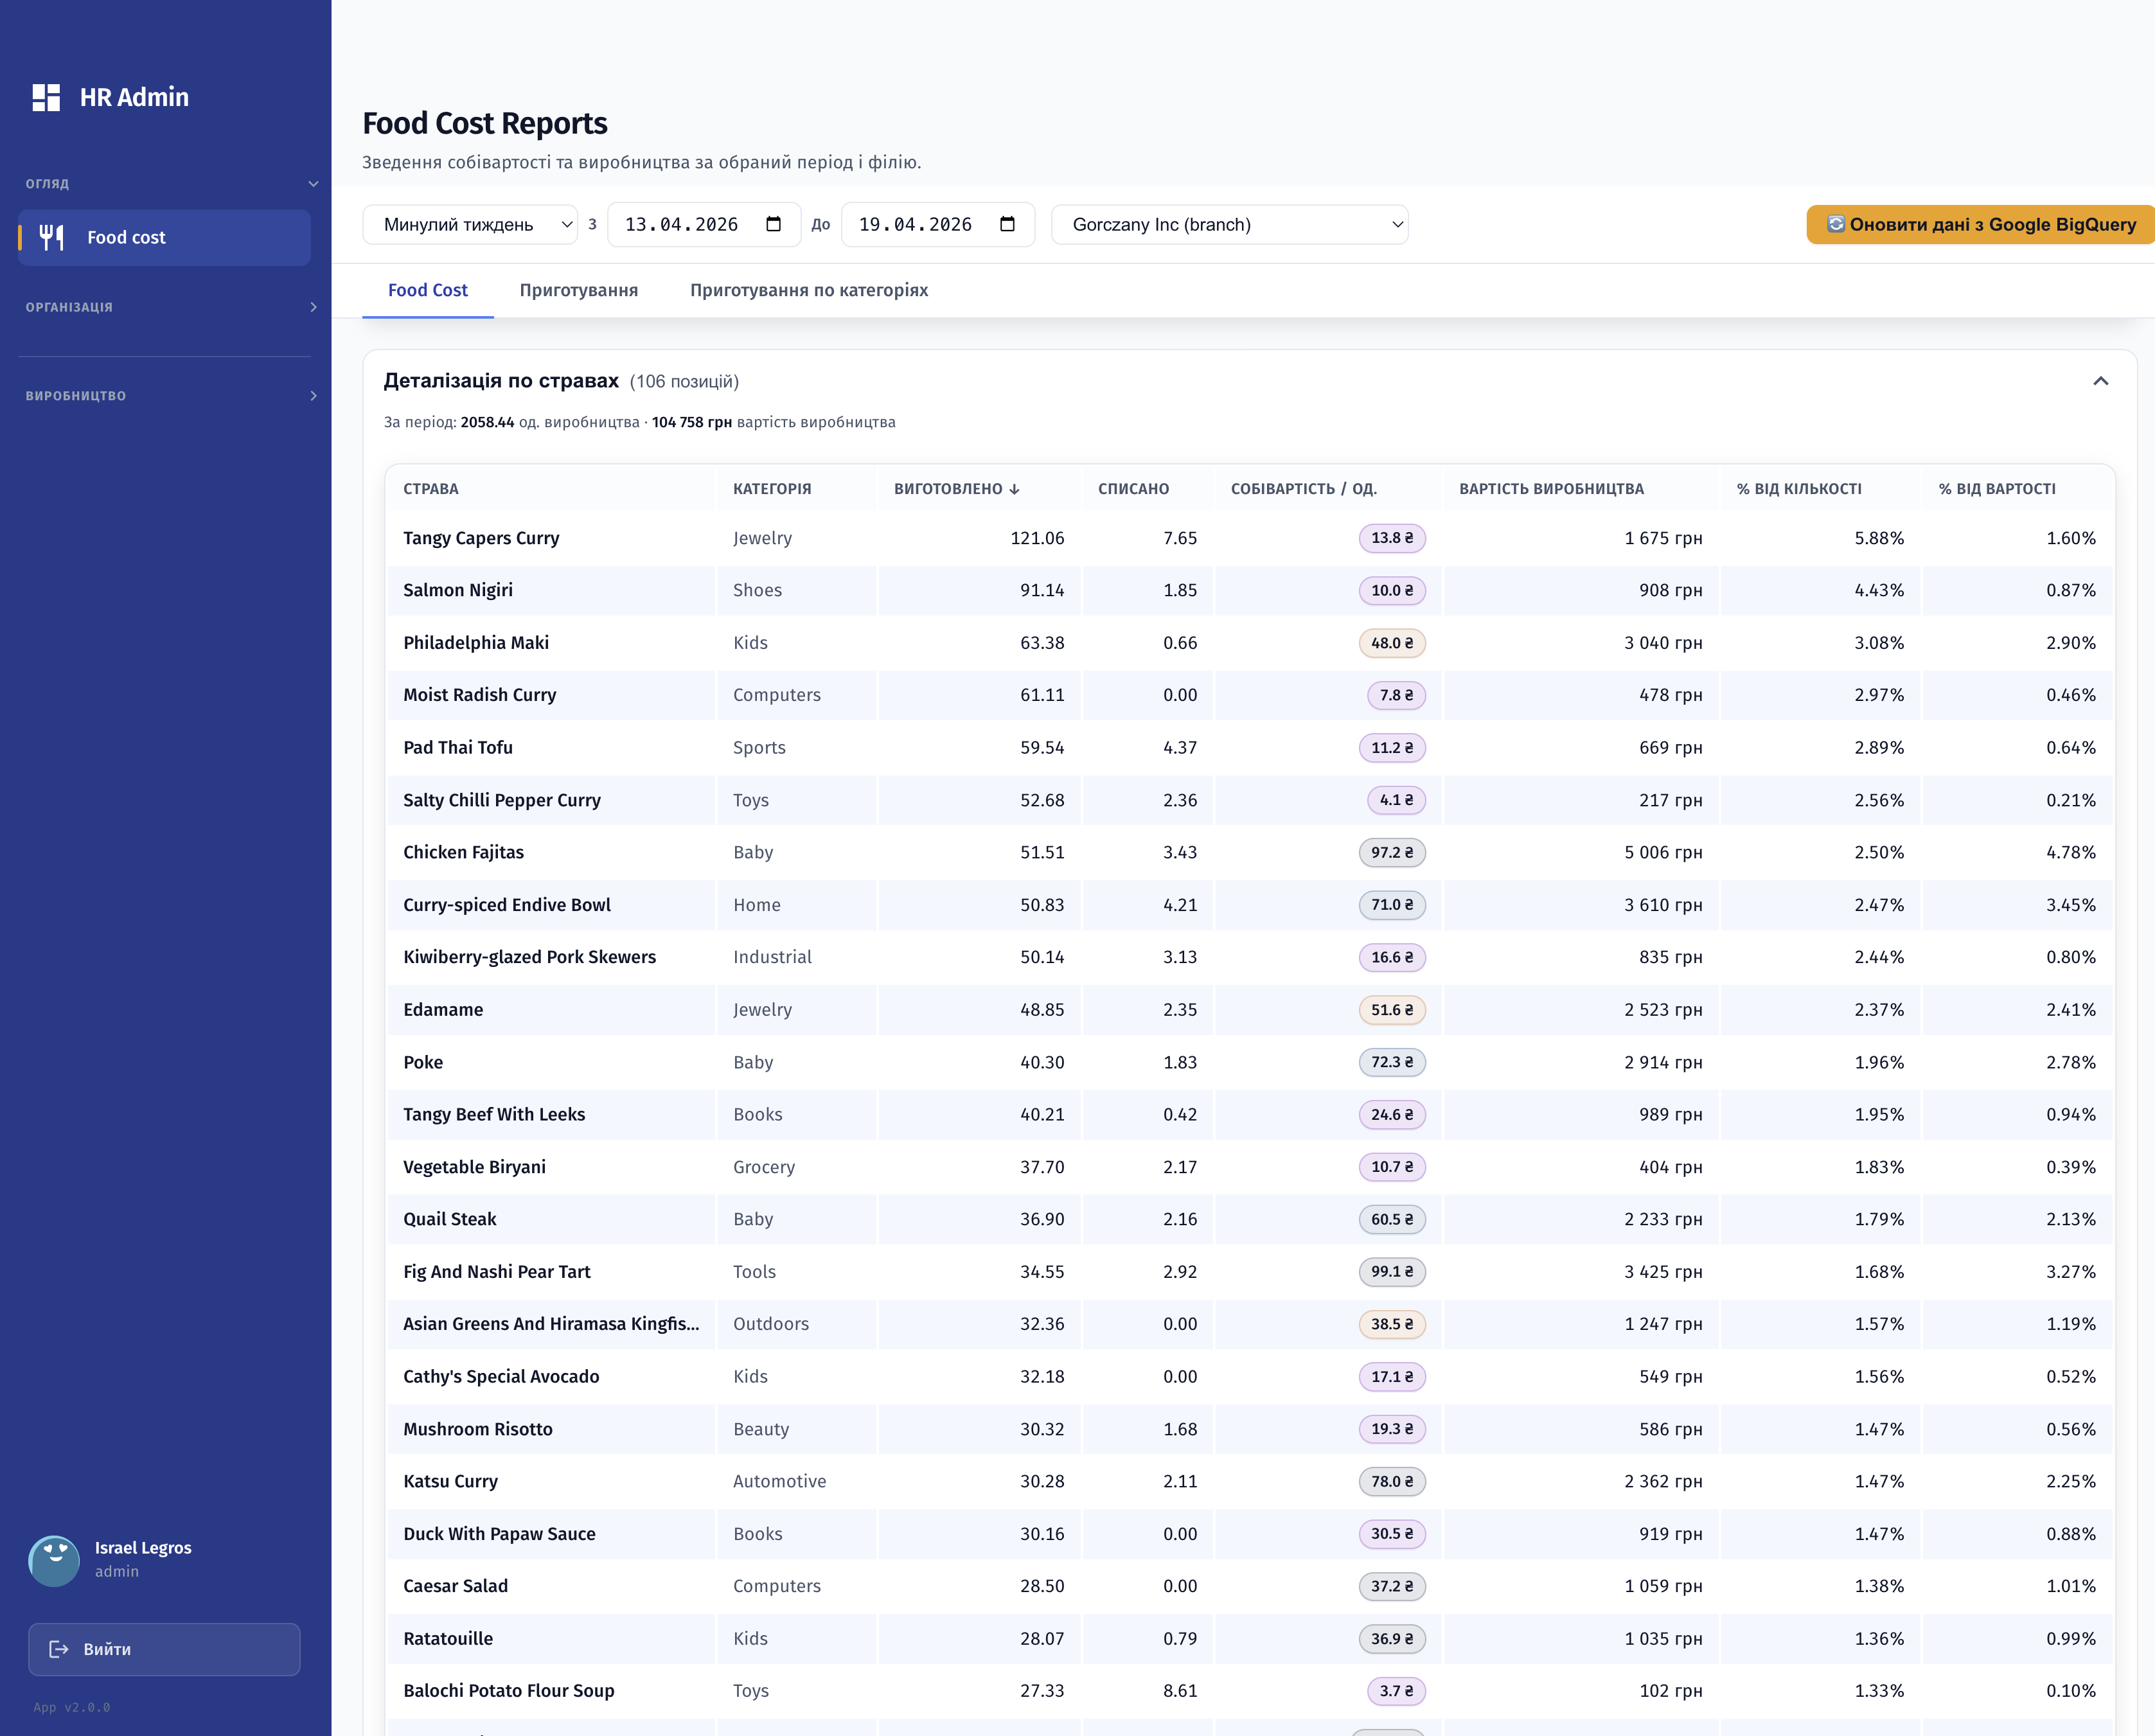Click the Katsu Curry dish name
The height and width of the screenshot is (1736, 2155).
click(450, 1481)
